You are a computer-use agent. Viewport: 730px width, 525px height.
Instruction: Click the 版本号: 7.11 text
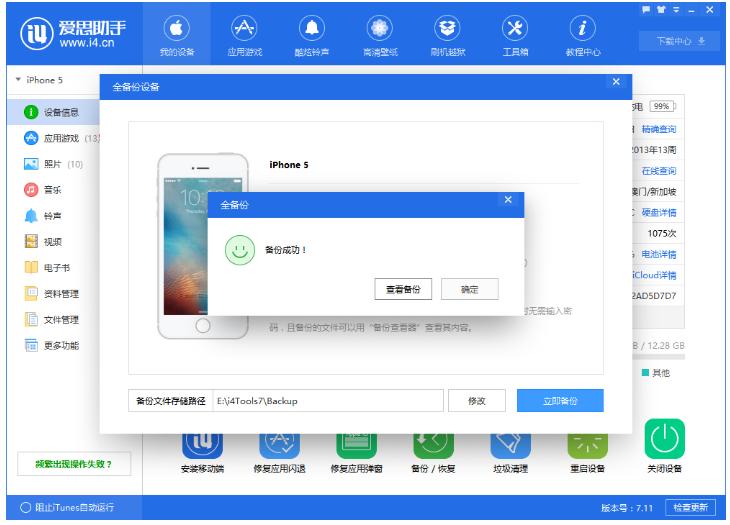[x=627, y=508]
